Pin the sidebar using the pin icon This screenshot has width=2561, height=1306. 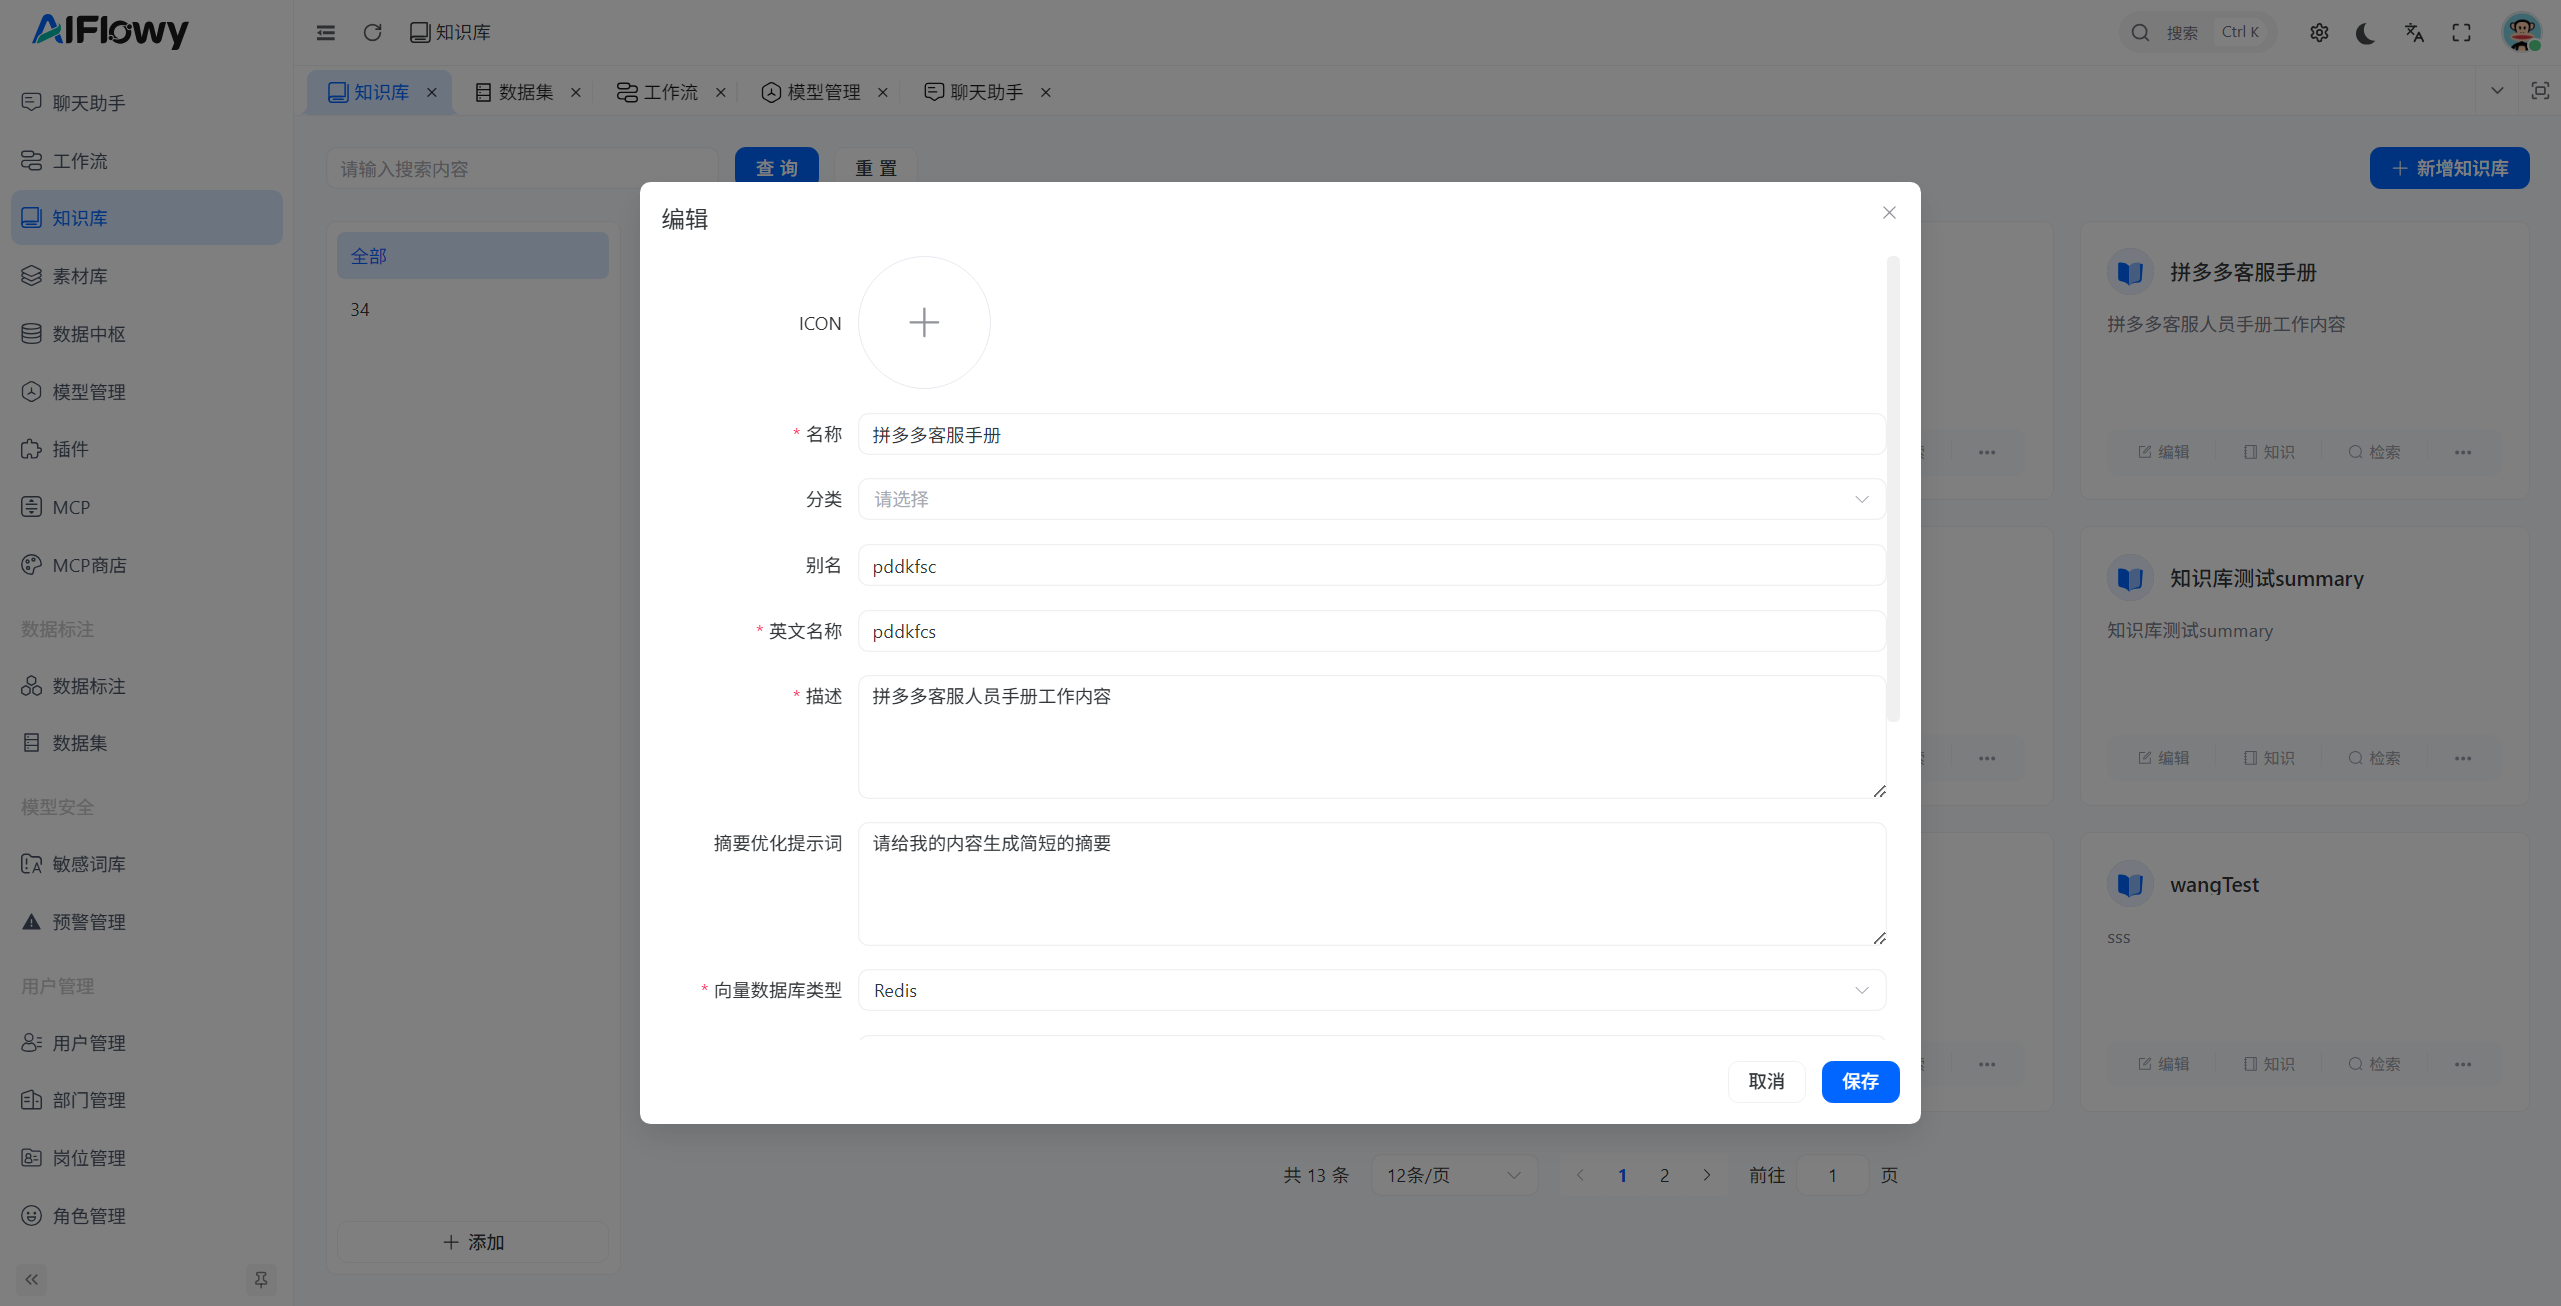point(260,1279)
